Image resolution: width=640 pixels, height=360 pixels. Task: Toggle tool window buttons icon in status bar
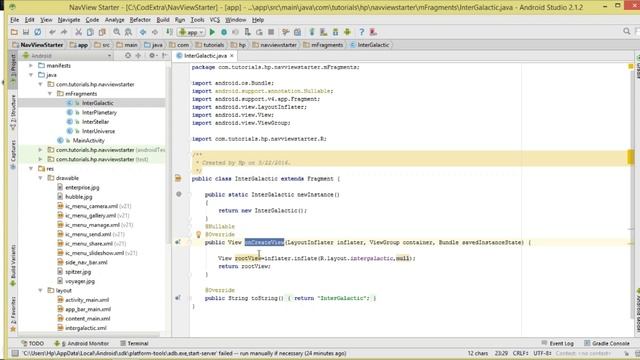click(x=15, y=353)
